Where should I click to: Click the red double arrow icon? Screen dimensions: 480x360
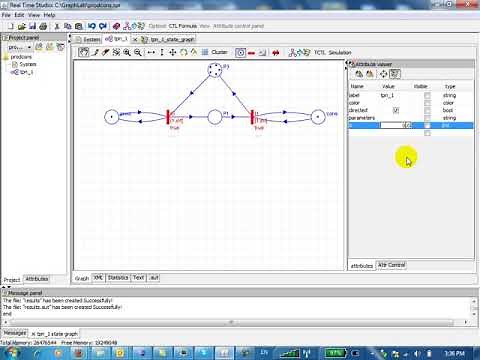[x=276, y=53]
